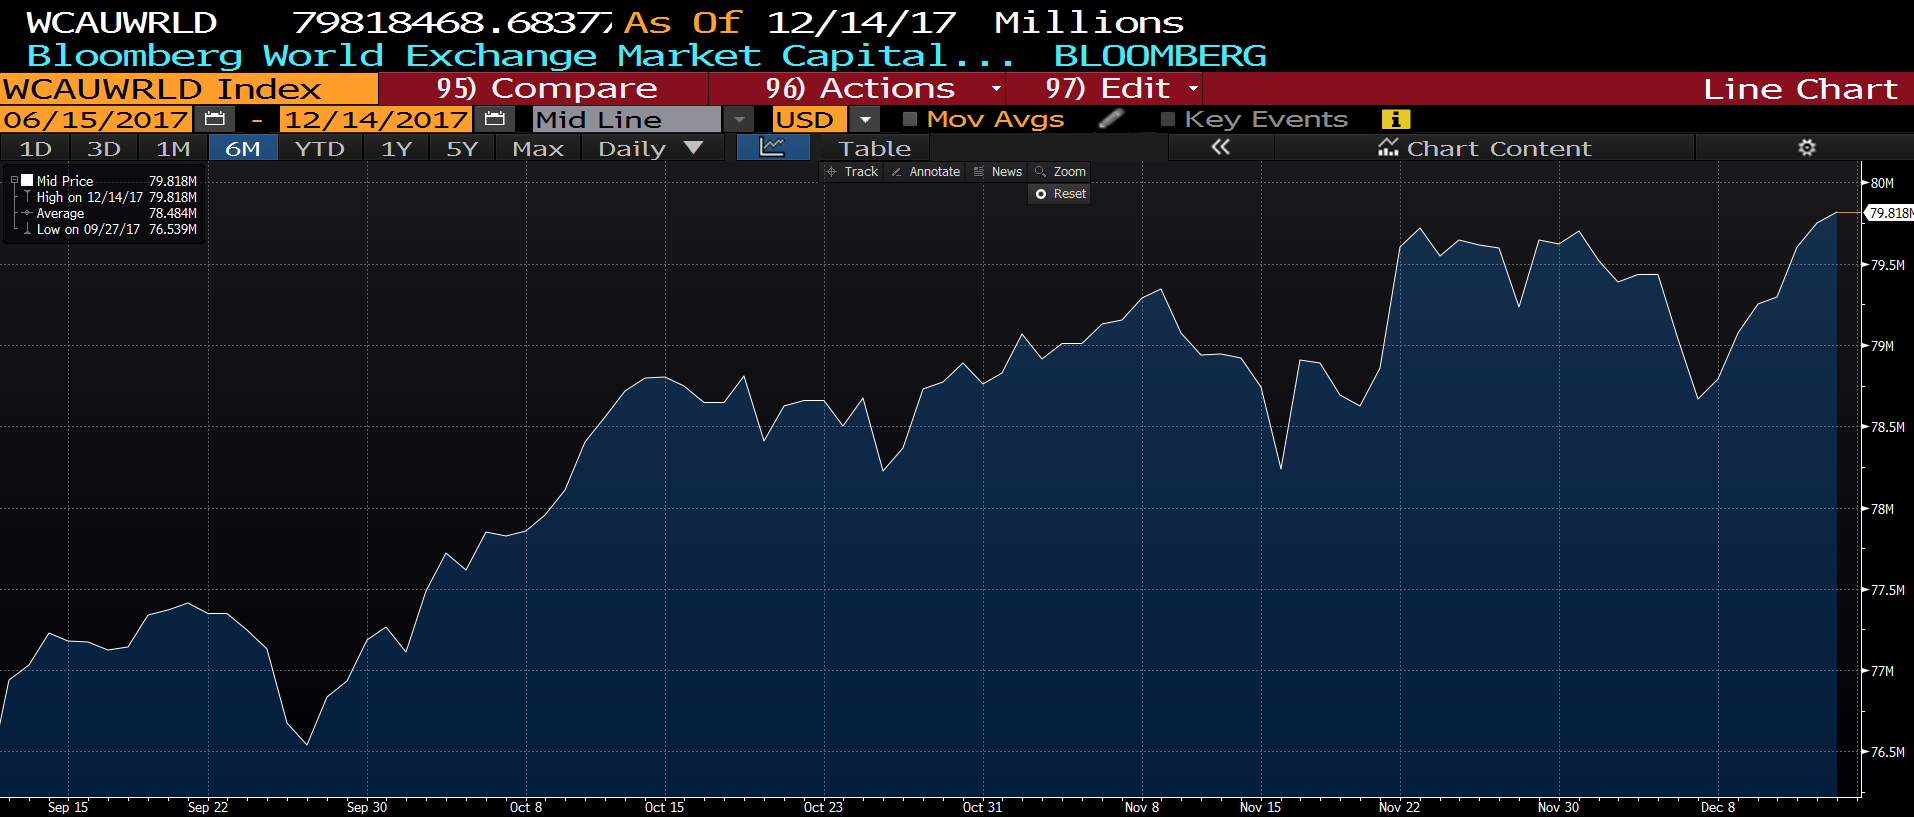Open the Mid Line dropdown arrow
Viewport: 1914px width, 817px height.
(x=739, y=119)
